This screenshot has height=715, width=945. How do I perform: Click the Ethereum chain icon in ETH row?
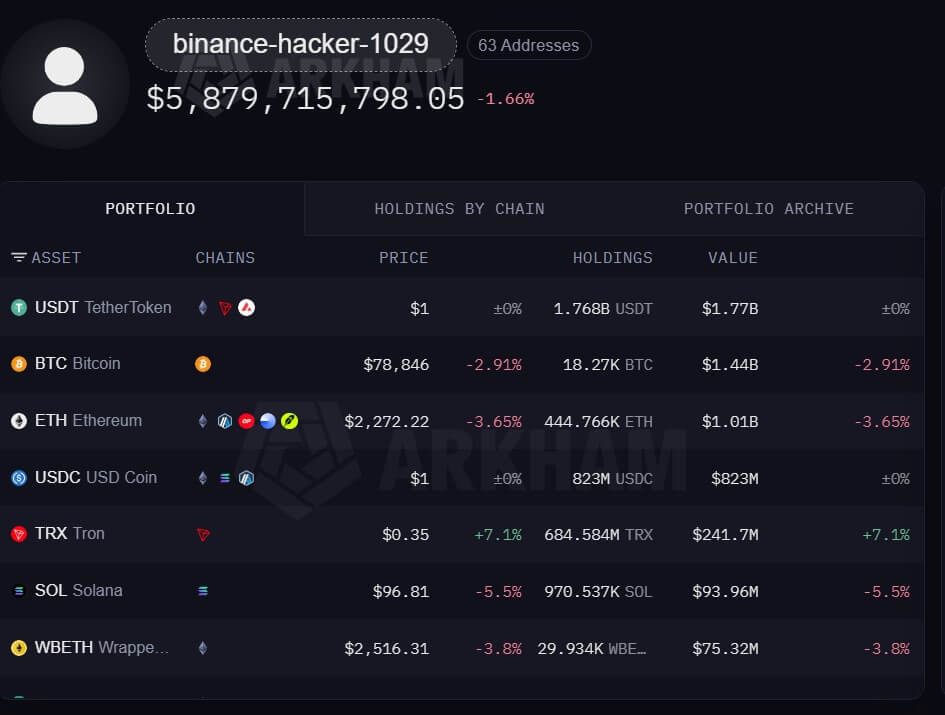(203, 421)
